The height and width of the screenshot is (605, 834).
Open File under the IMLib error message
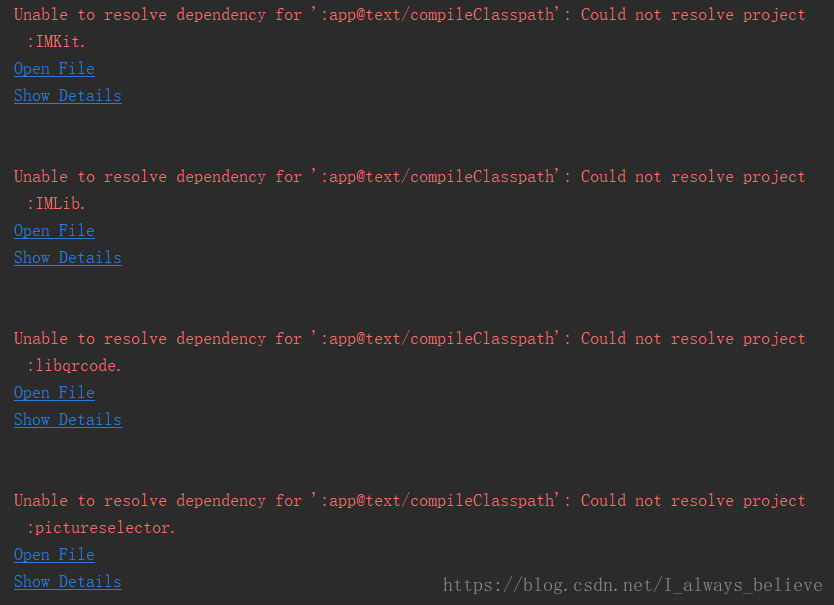pos(54,230)
